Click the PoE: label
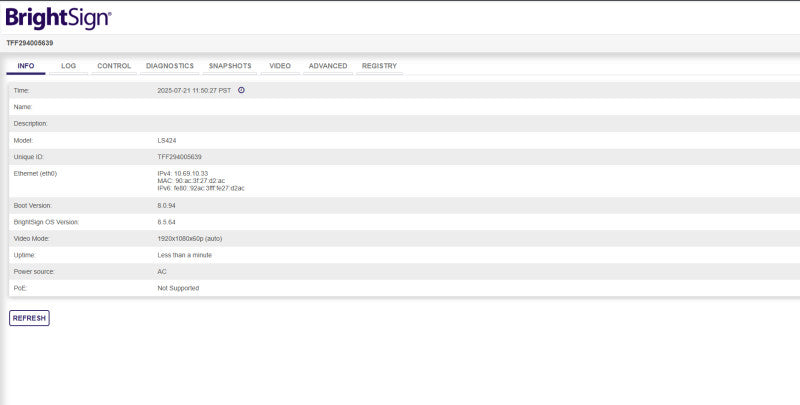The height and width of the screenshot is (405, 800). 19,288
